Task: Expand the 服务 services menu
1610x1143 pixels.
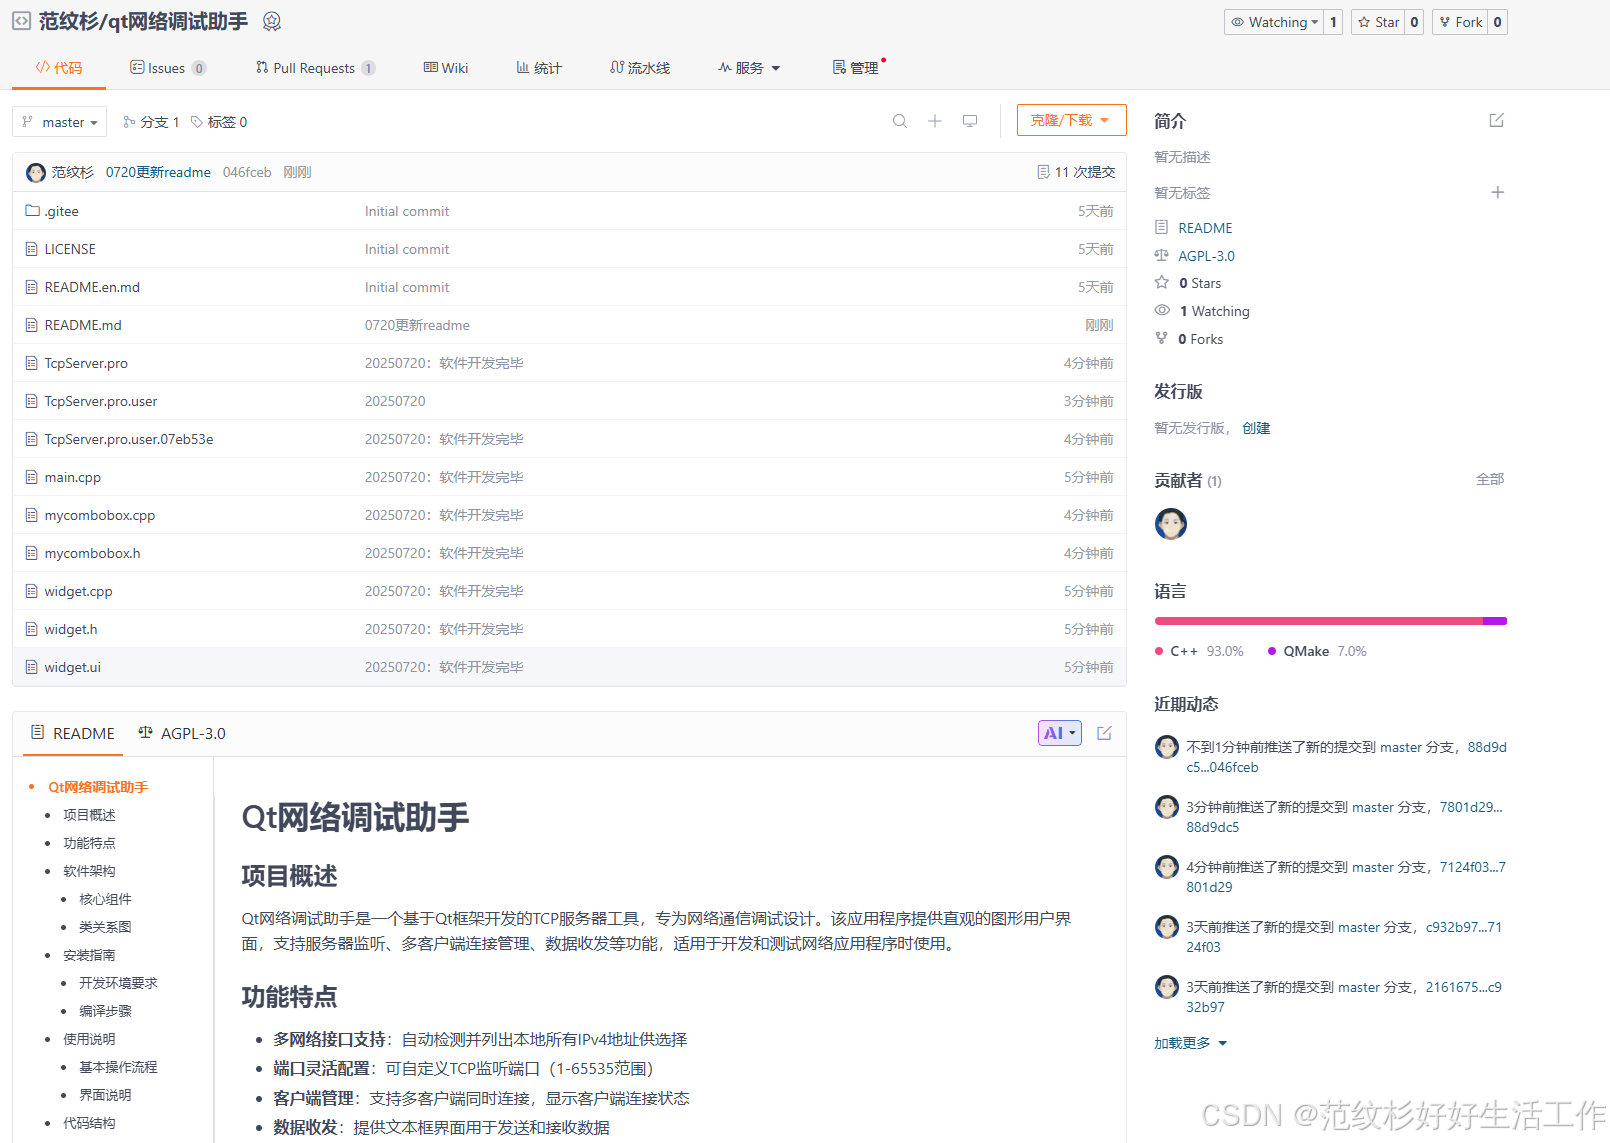Action: pos(749,68)
